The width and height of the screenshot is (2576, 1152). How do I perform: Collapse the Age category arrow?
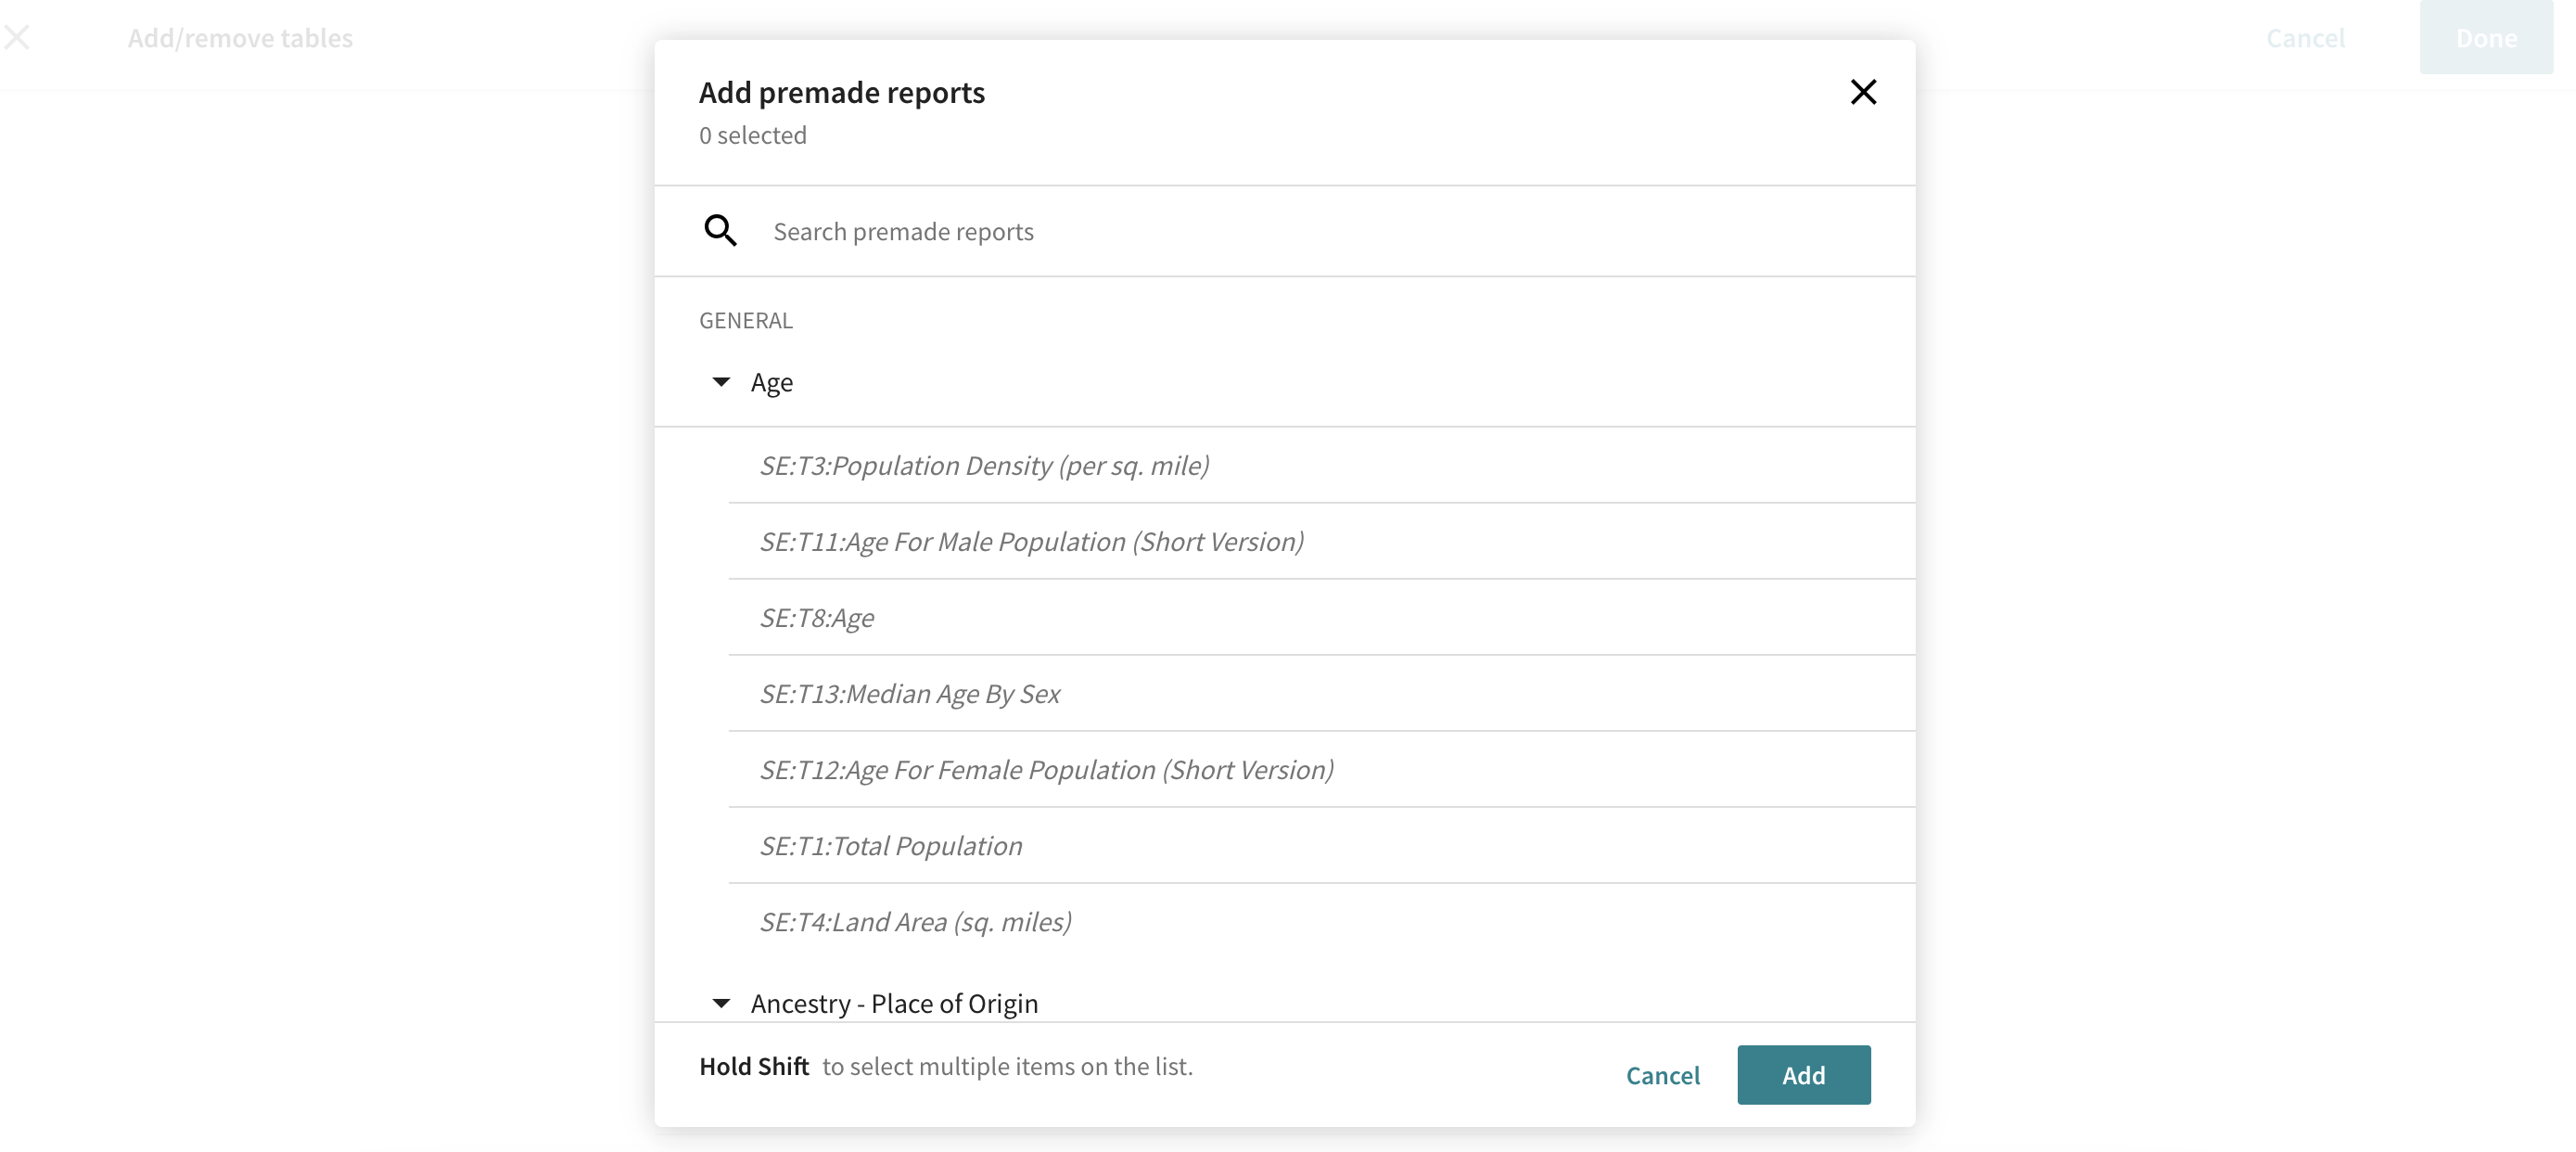point(721,382)
